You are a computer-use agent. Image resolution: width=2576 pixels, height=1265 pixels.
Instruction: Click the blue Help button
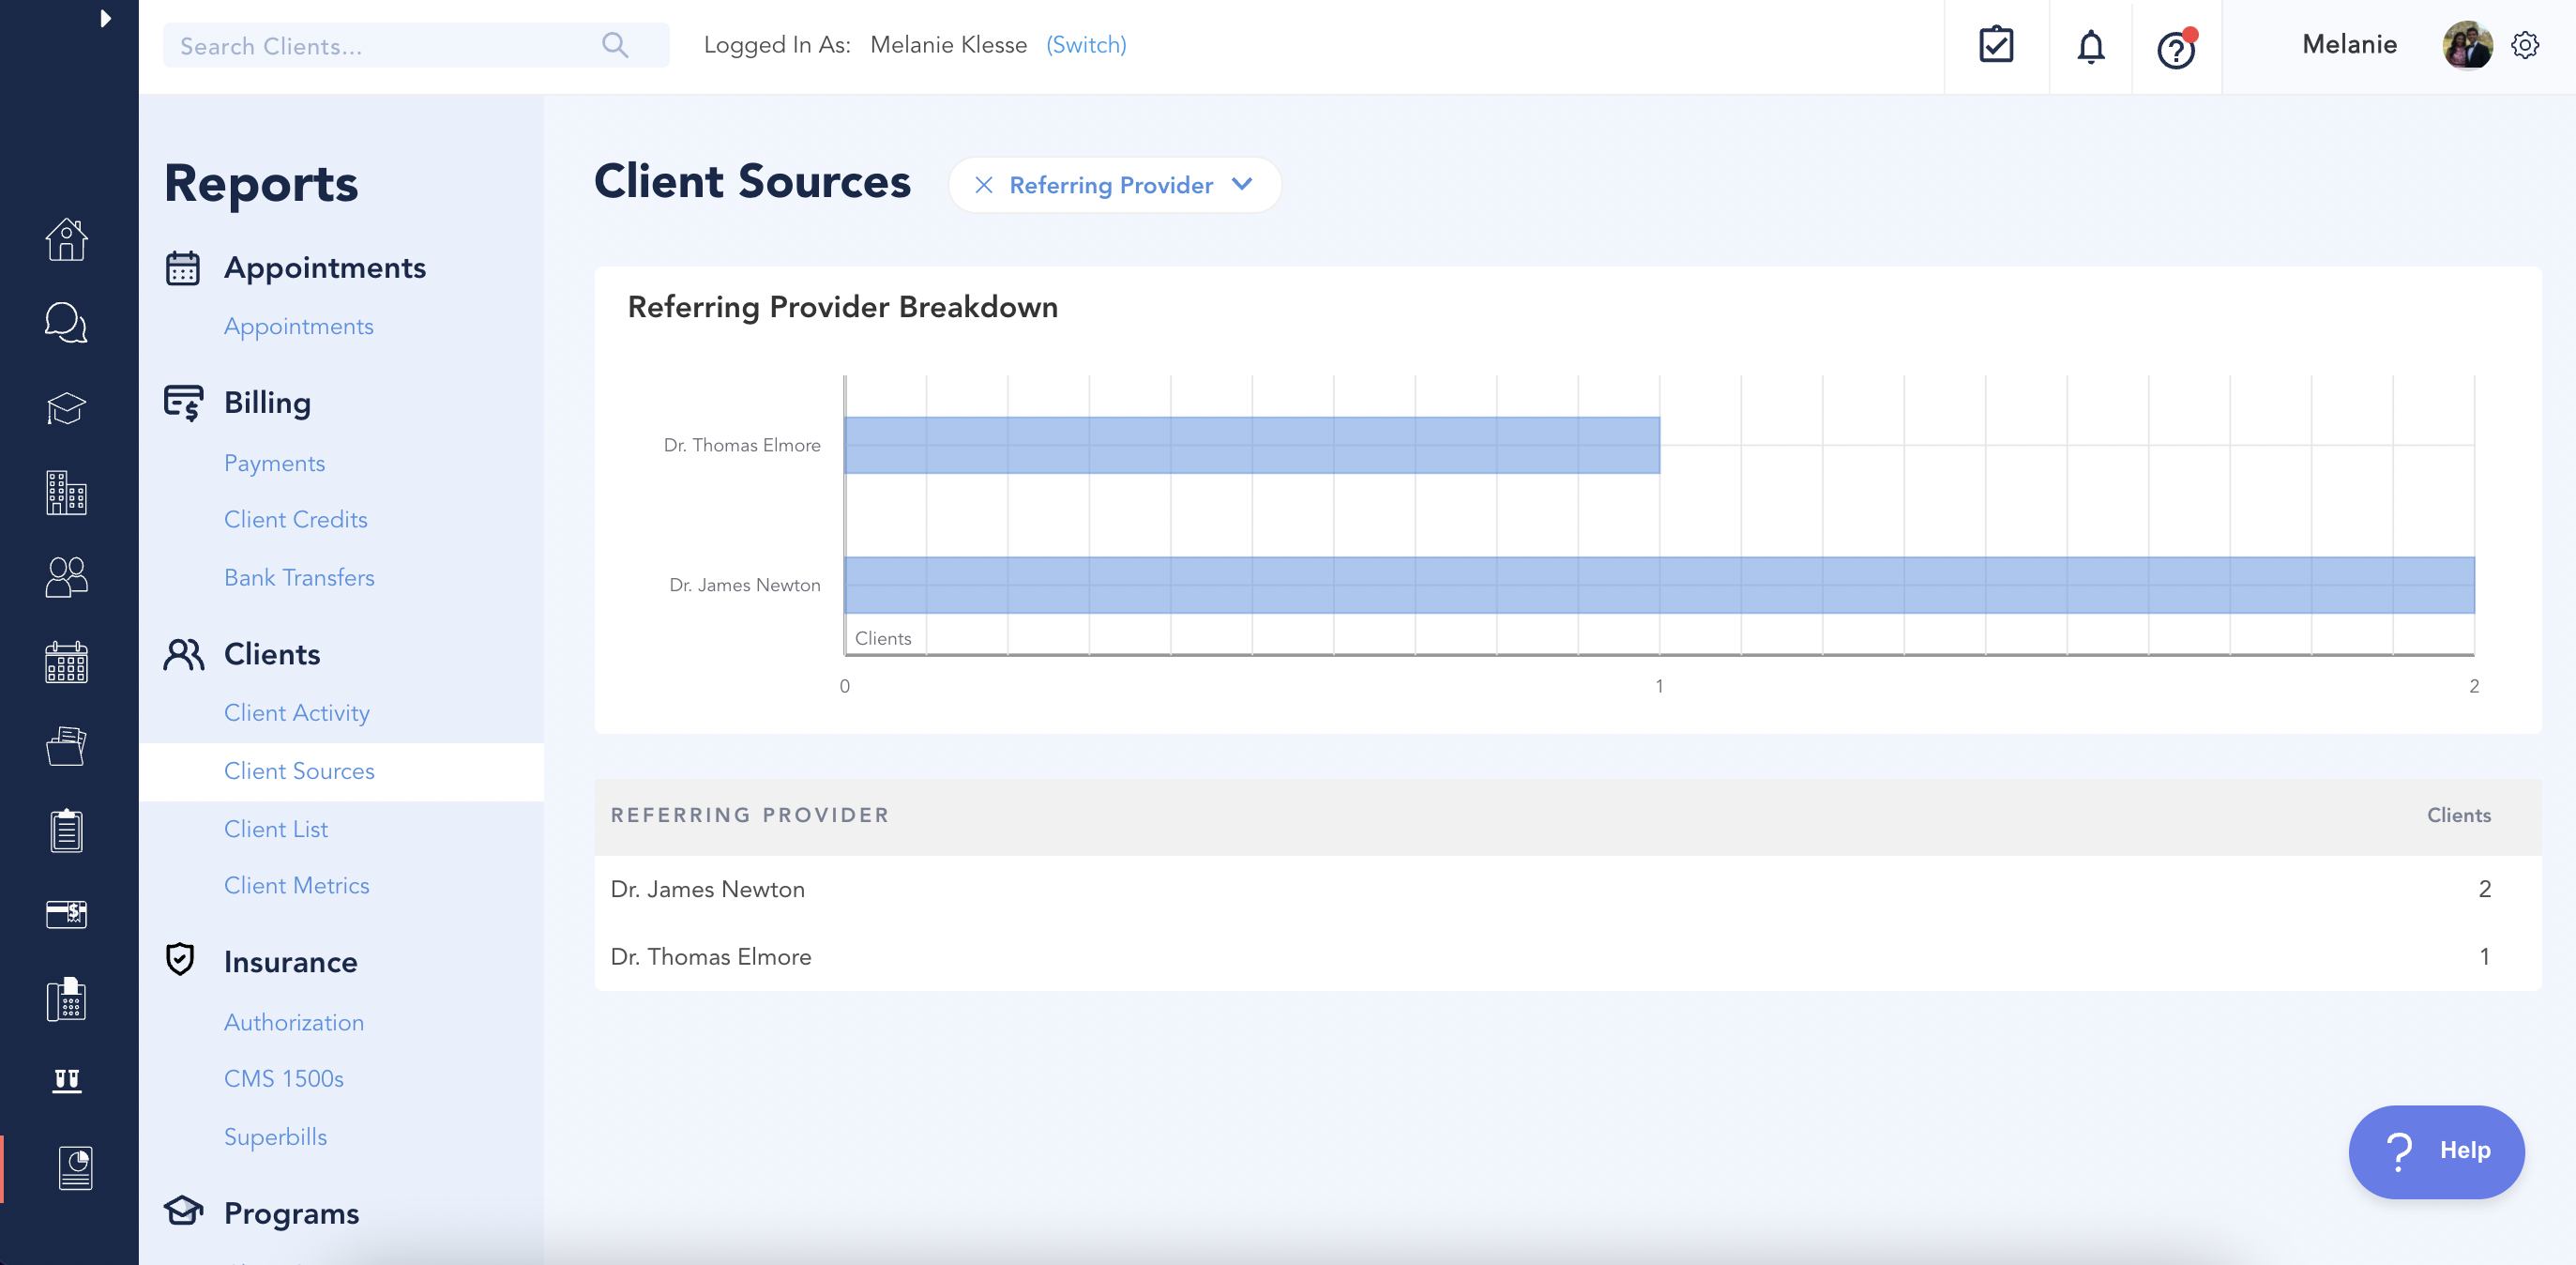(x=2435, y=1150)
